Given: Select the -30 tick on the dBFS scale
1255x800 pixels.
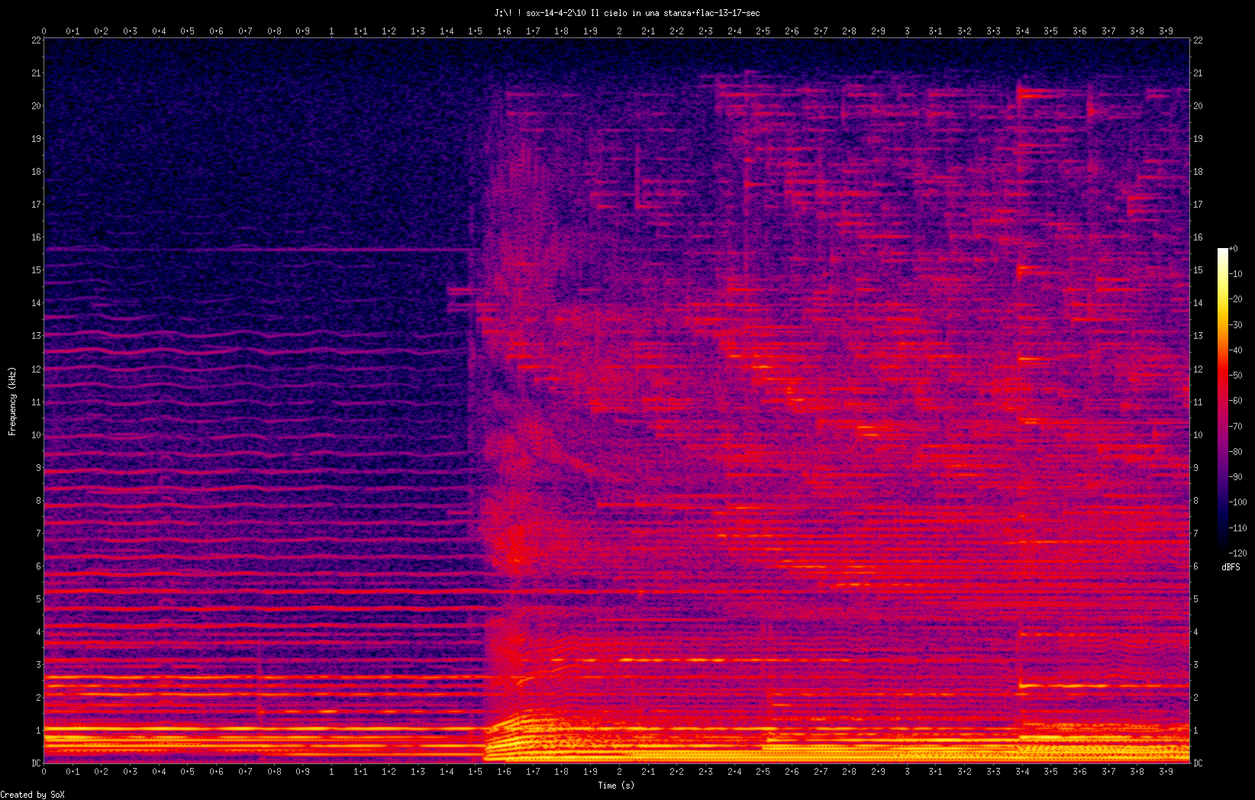Looking at the screenshot, I should tap(1236, 324).
